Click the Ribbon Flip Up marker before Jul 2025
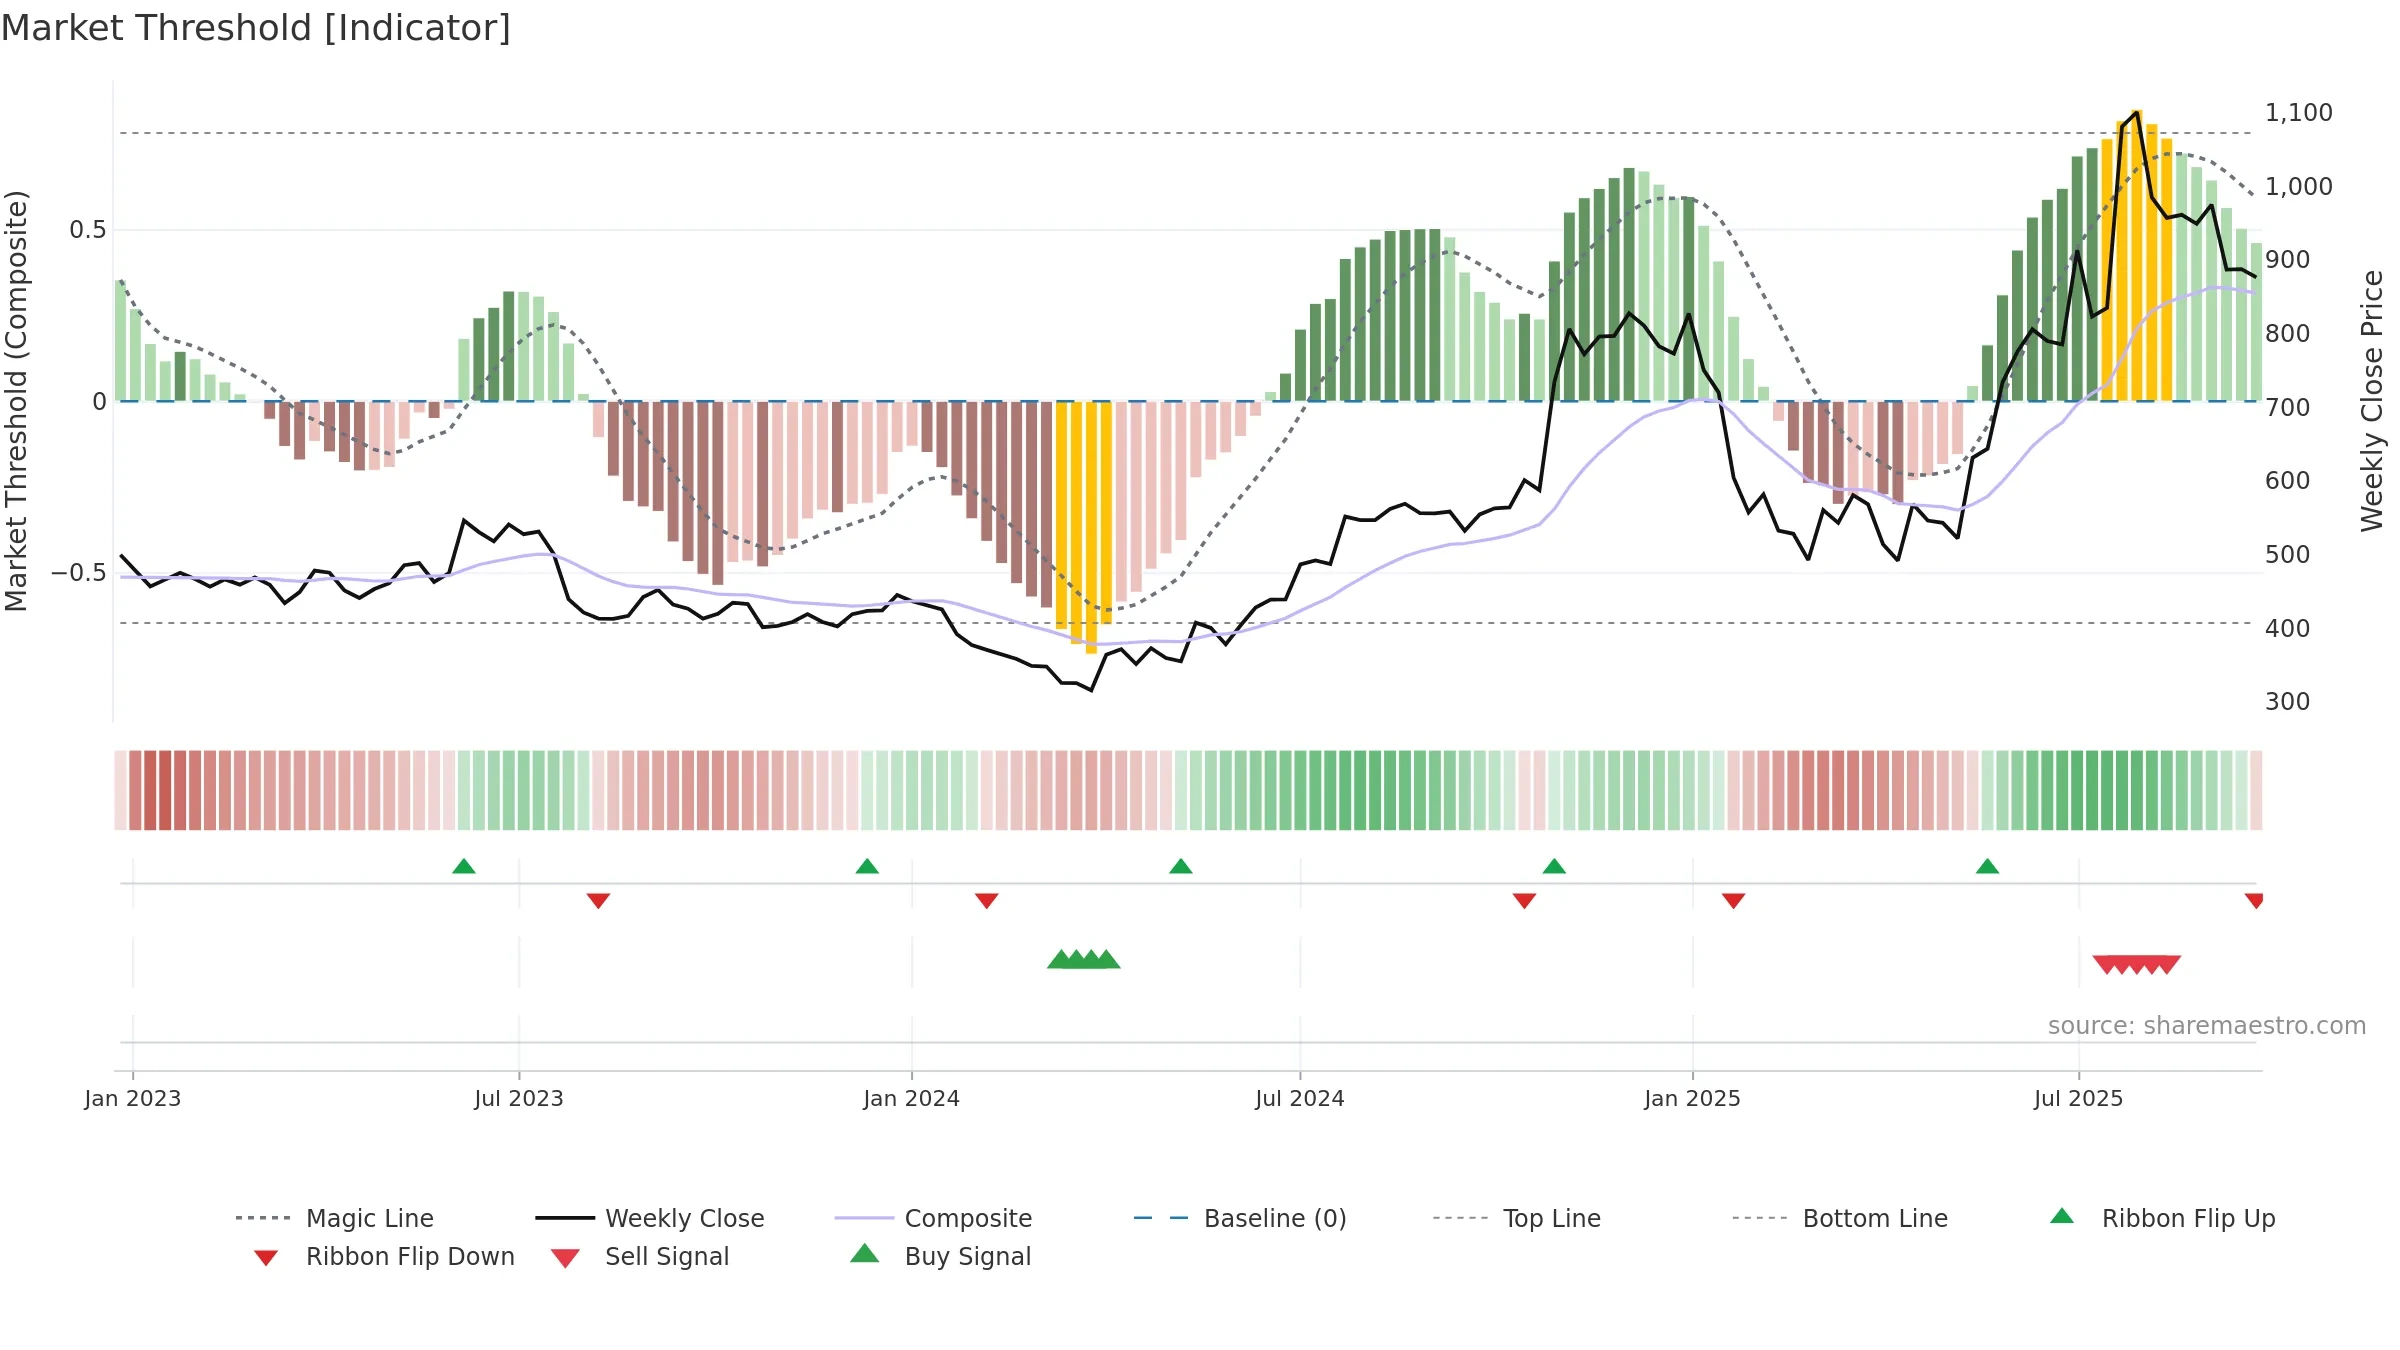2400x1350 pixels. (1987, 866)
